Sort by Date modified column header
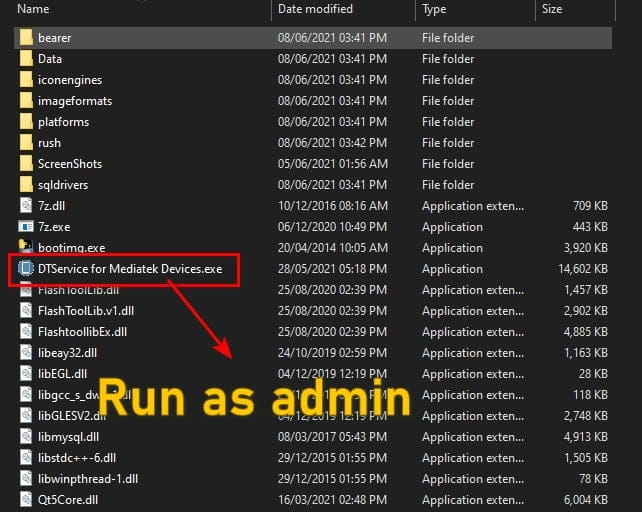 317,9
